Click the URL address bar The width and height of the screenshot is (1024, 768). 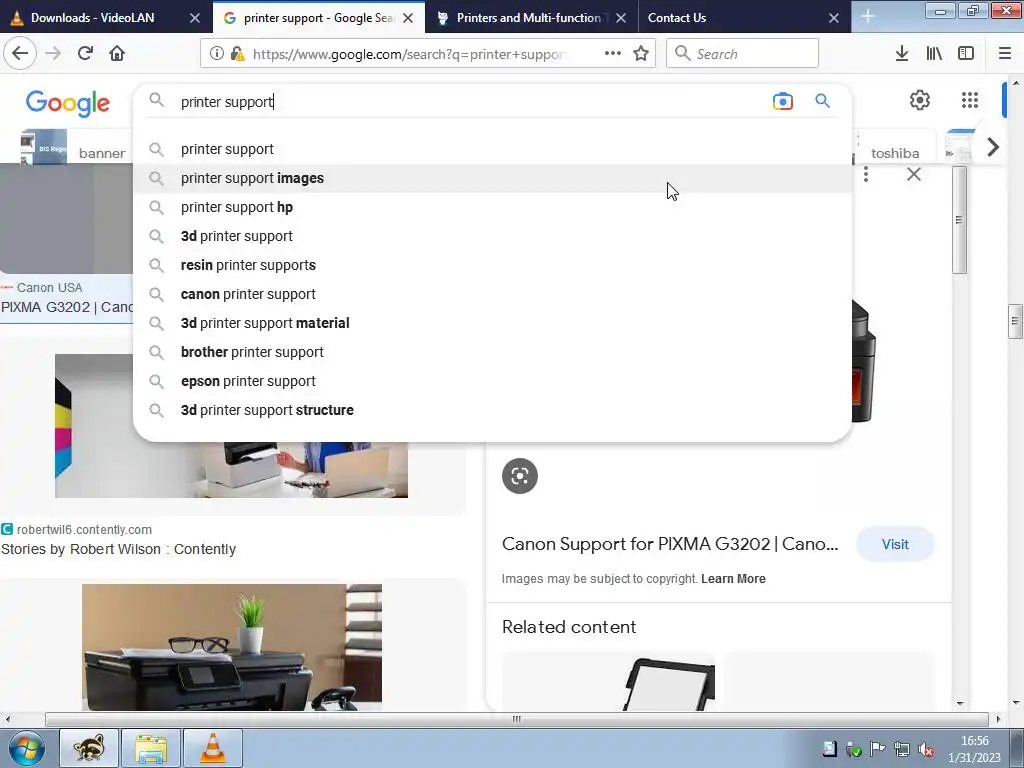[x=408, y=54]
